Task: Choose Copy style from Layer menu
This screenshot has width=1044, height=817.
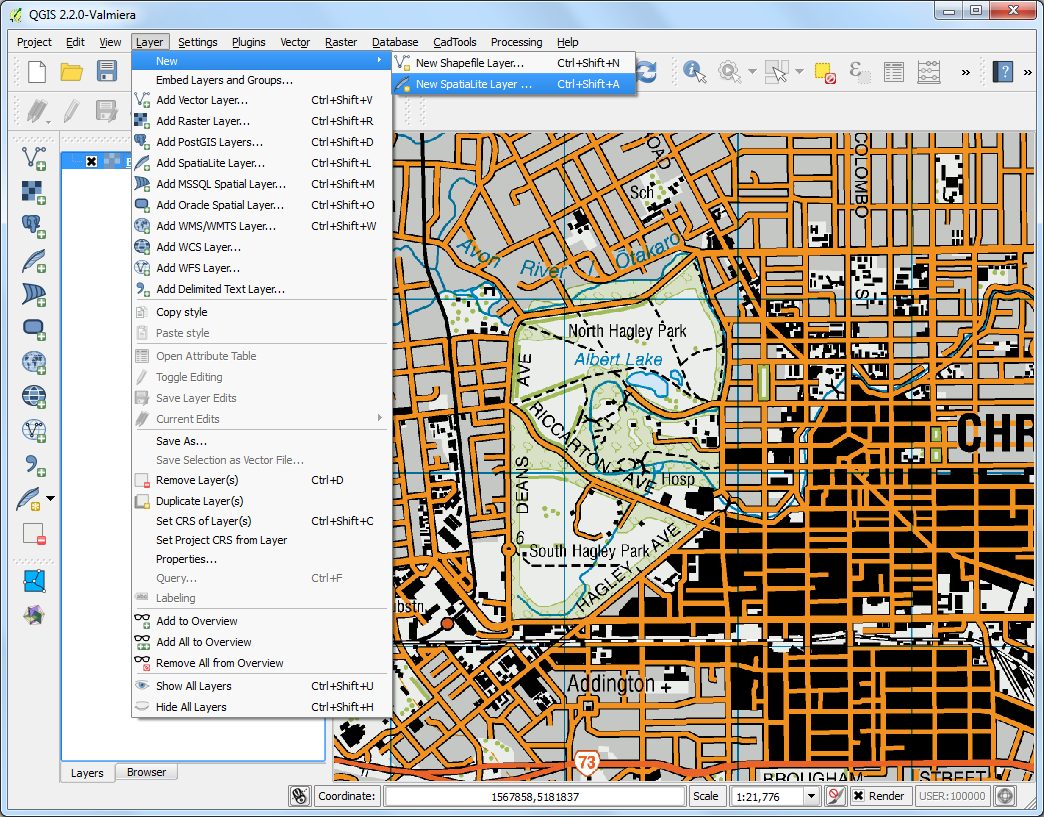Action: (261, 312)
